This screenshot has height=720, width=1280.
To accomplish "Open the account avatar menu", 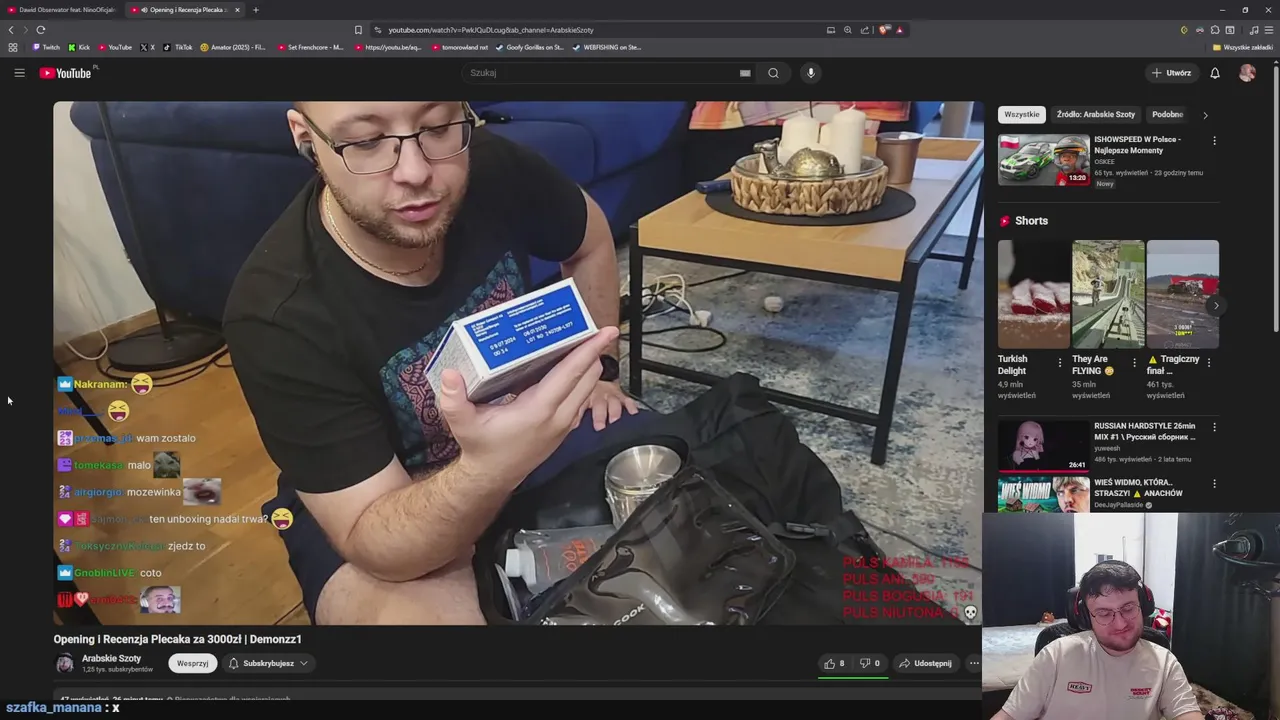I will pyautogui.click(x=1247, y=73).
